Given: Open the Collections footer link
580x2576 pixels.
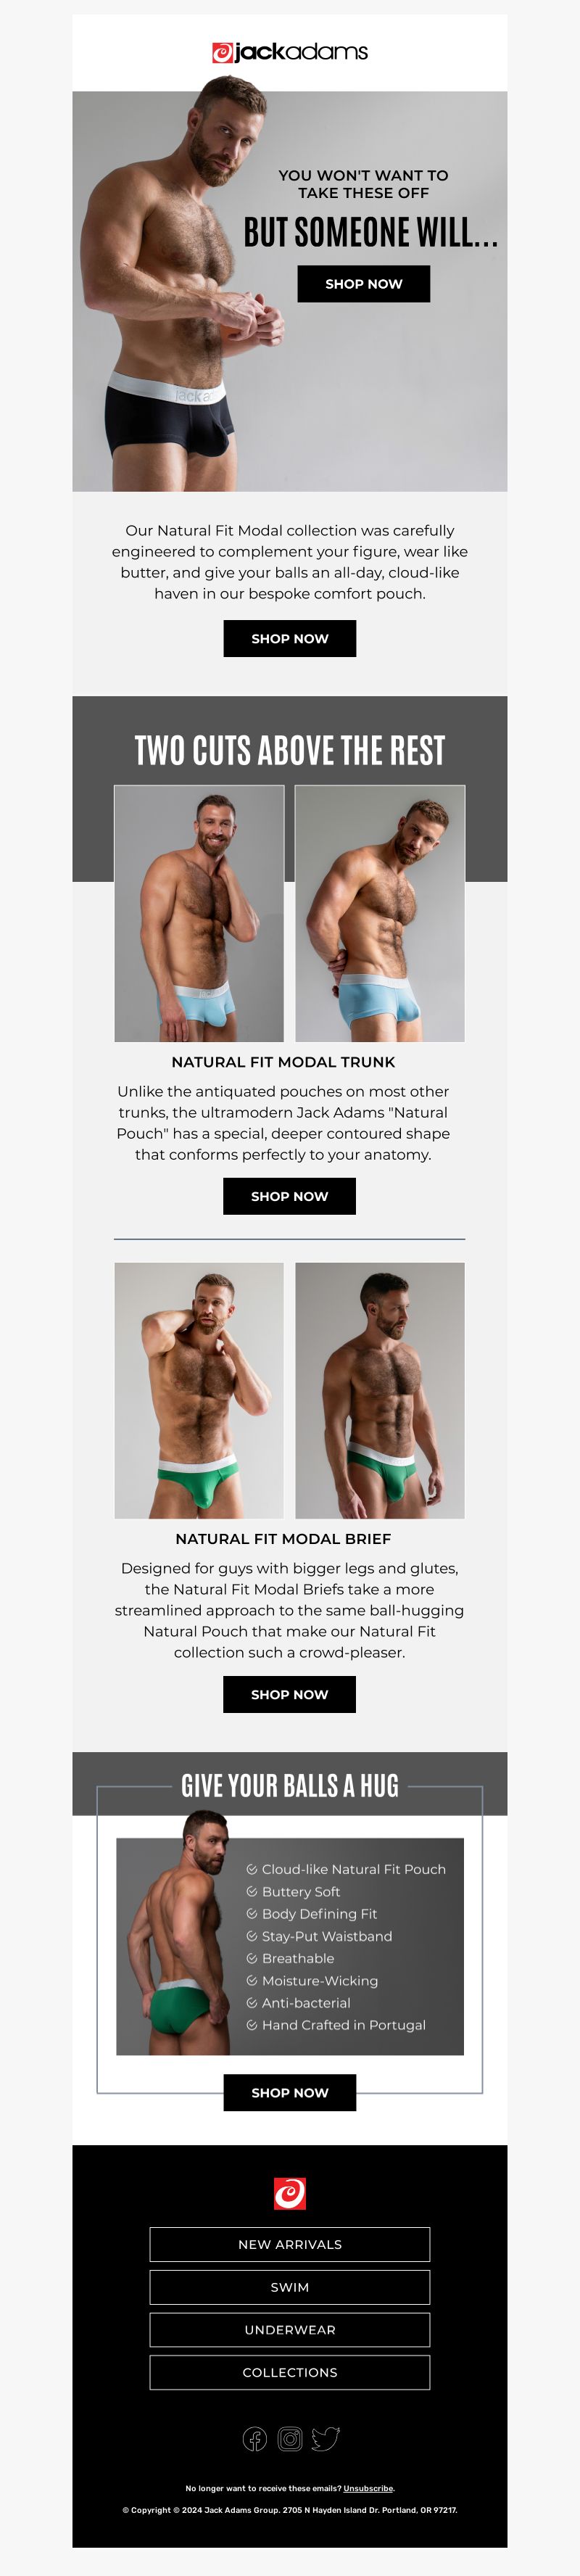Looking at the screenshot, I should tap(290, 2373).
